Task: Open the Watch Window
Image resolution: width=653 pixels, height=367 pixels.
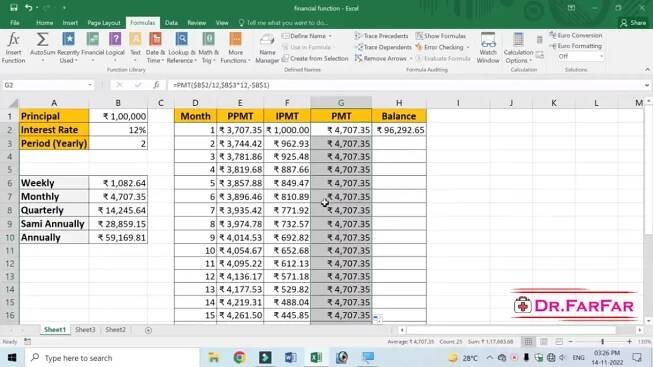Action: coord(488,48)
